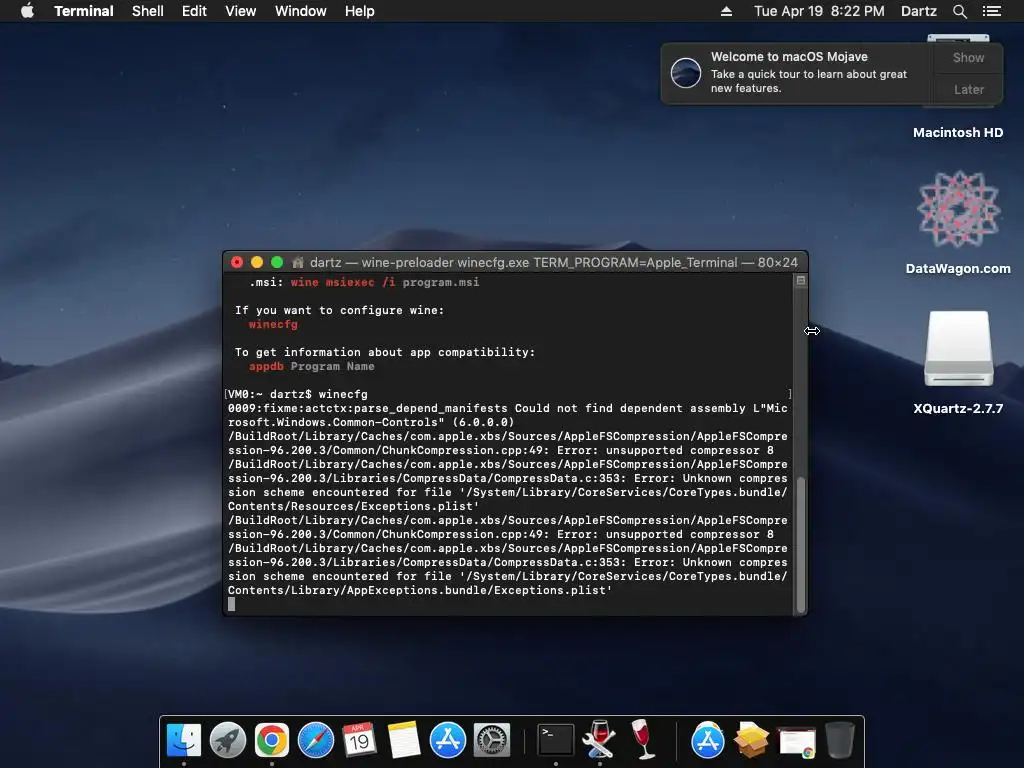Open Notification Center list icon

click(991, 11)
